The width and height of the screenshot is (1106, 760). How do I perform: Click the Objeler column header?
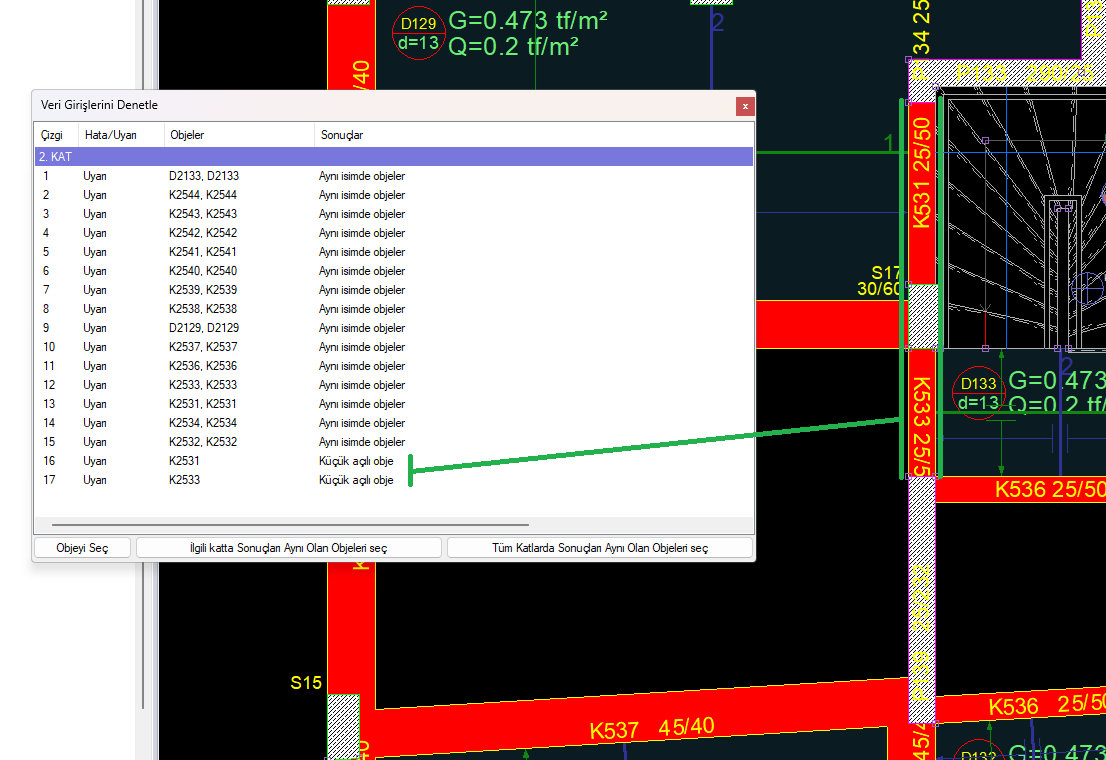coord(239,135)
